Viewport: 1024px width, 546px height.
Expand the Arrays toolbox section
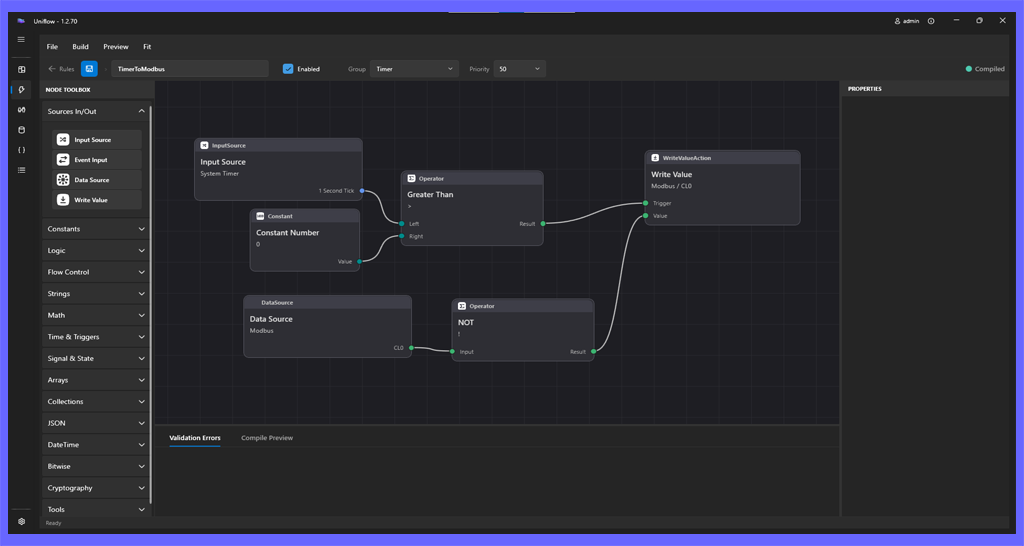point(96,380)
